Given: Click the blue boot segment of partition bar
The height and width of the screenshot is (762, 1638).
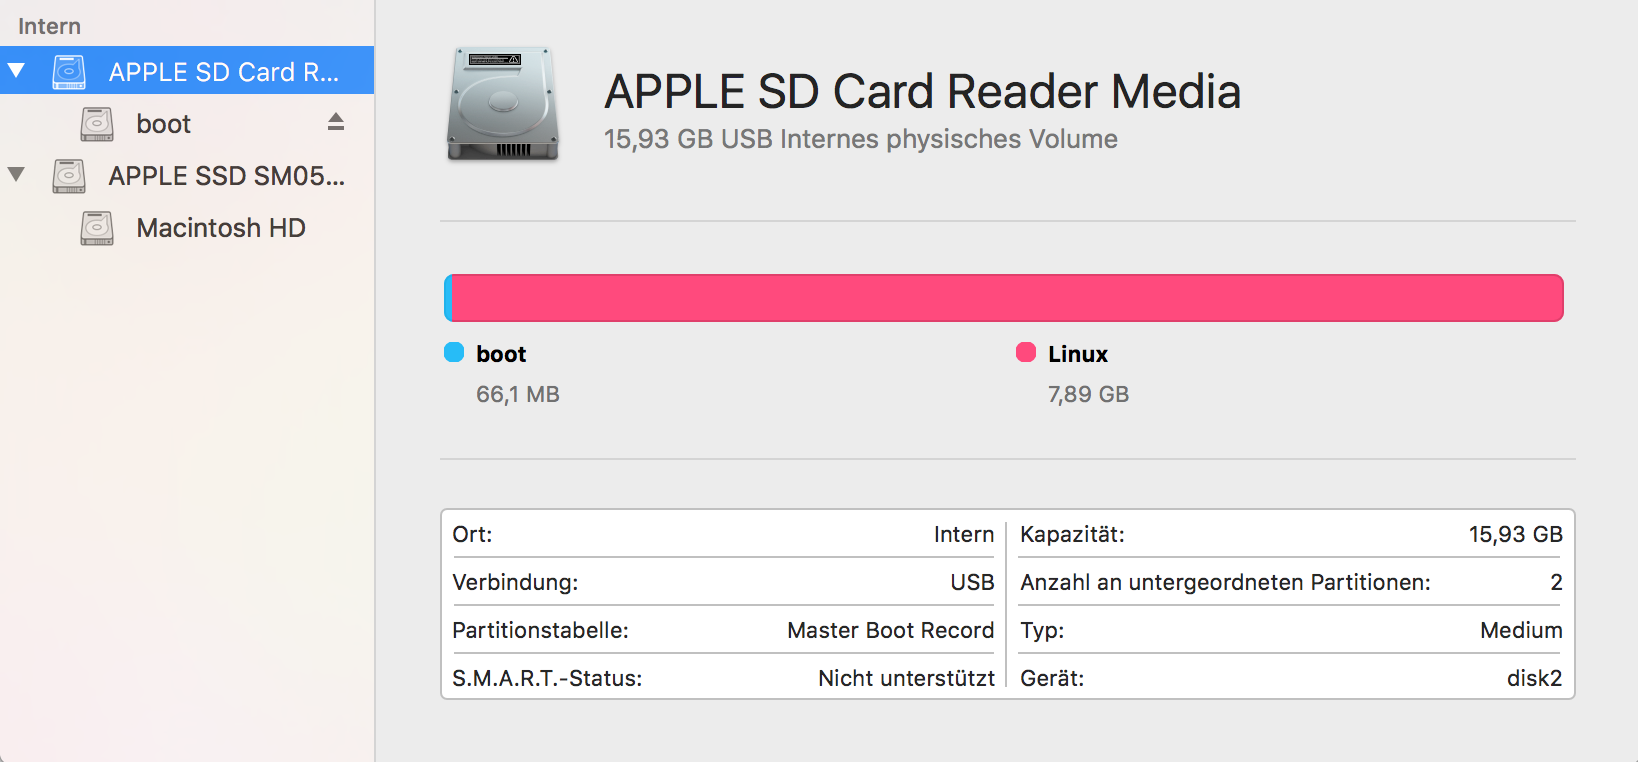Looking at the screenshot, I should click(448, 298).
